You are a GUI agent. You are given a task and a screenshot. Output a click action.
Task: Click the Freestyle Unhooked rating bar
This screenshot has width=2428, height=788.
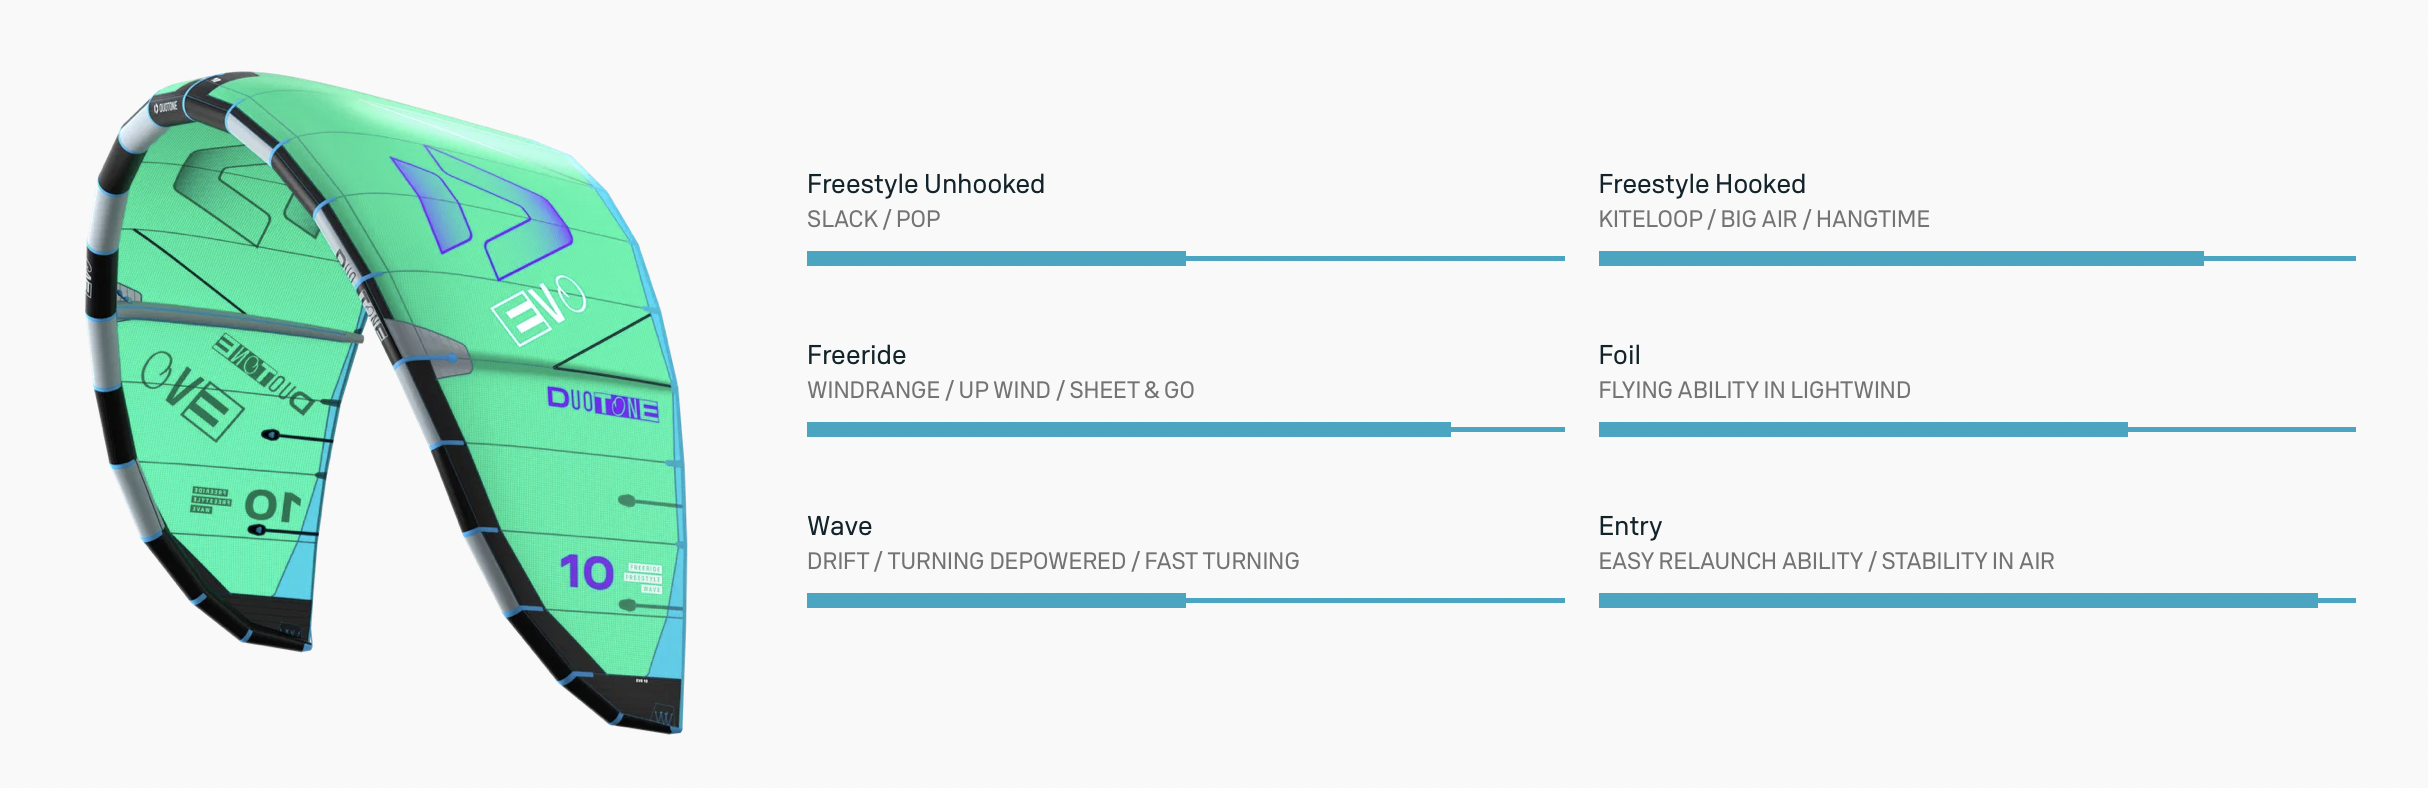click(x=1185, y=259)
